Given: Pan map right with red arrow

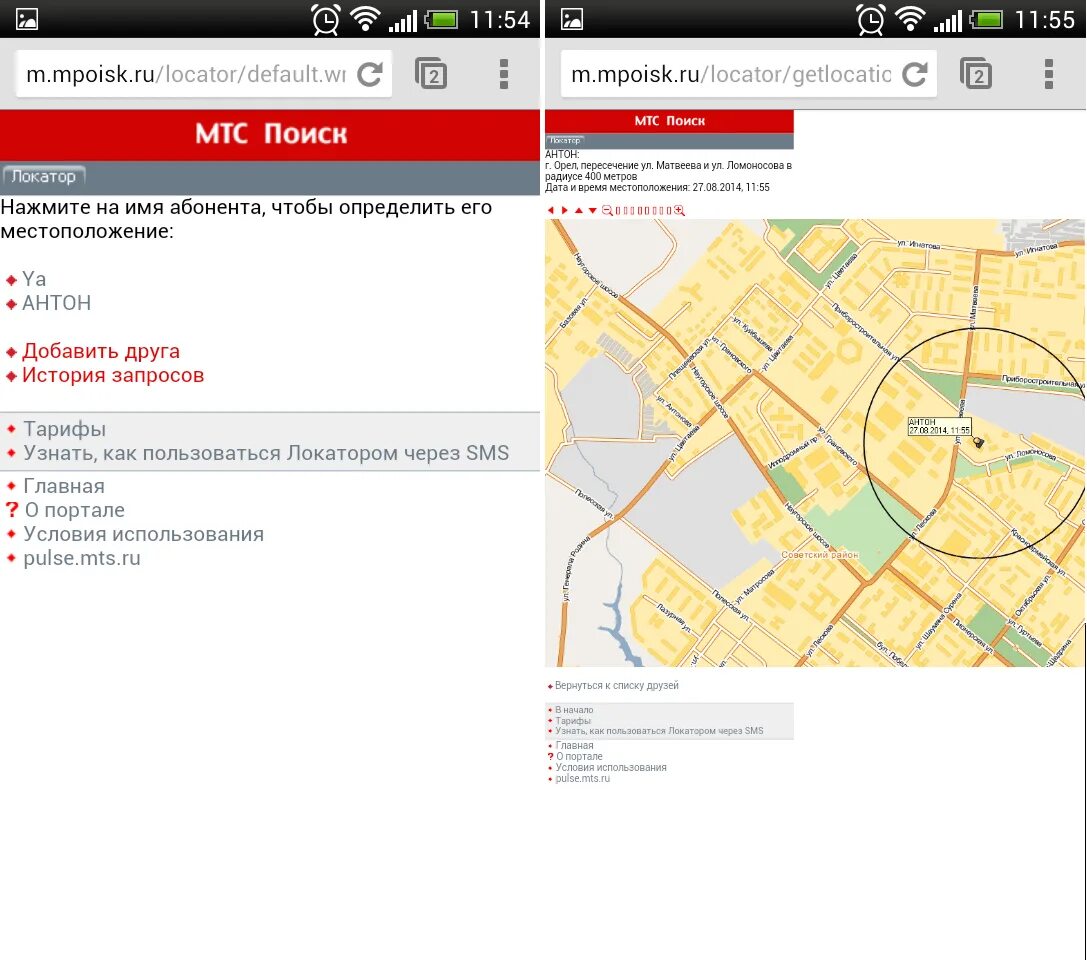Looking at the screenshot, I should pyautogui.click(x=564, y=210).
